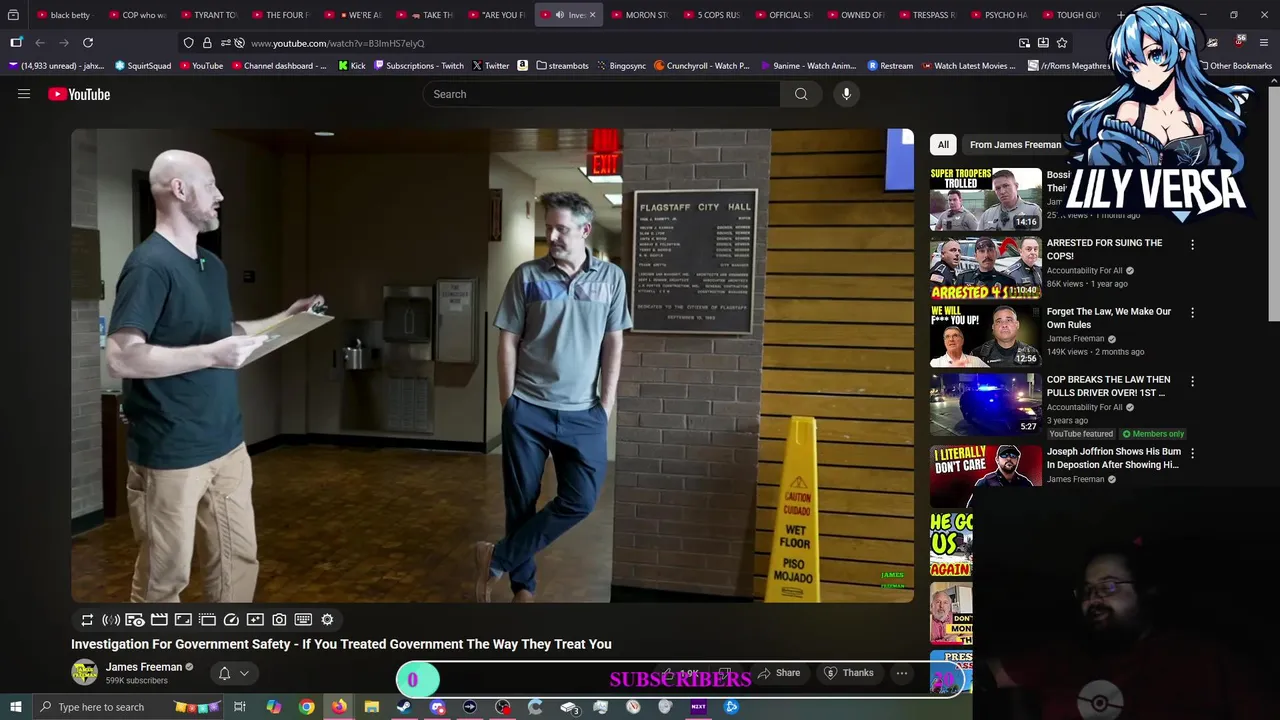This screenshot has width=1280, height=720.
Task: Open more actions ellipsis beside Thanks button
Action: [x=902, y=673]
